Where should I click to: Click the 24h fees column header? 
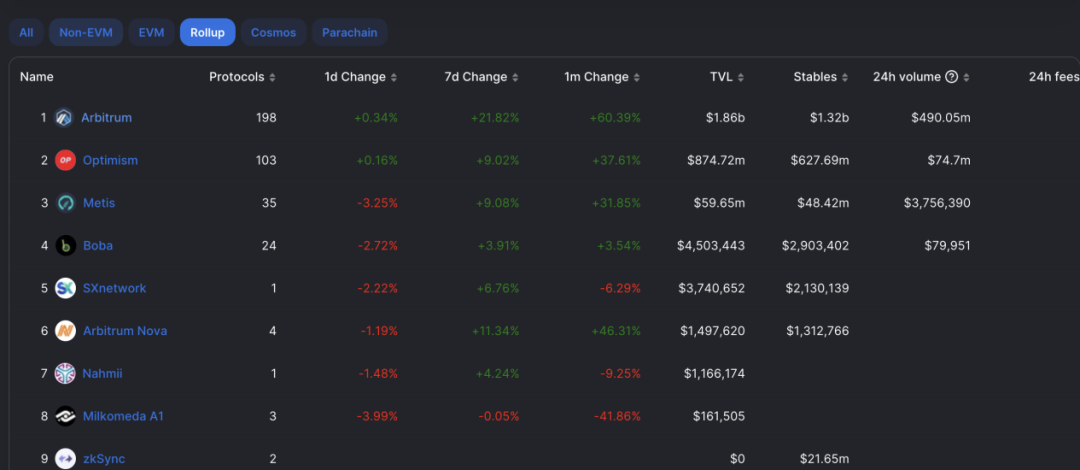[1054, 77]
